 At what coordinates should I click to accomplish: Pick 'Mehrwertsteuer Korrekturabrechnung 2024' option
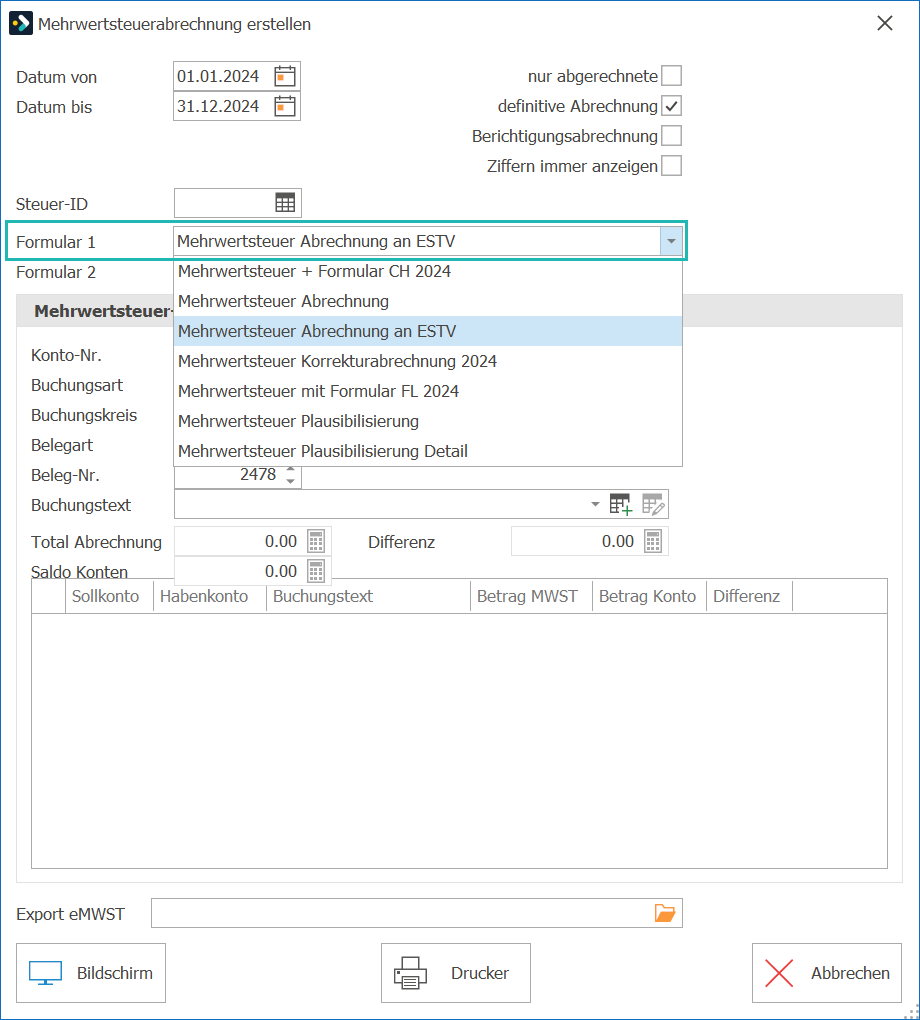[x=427, y=361]
